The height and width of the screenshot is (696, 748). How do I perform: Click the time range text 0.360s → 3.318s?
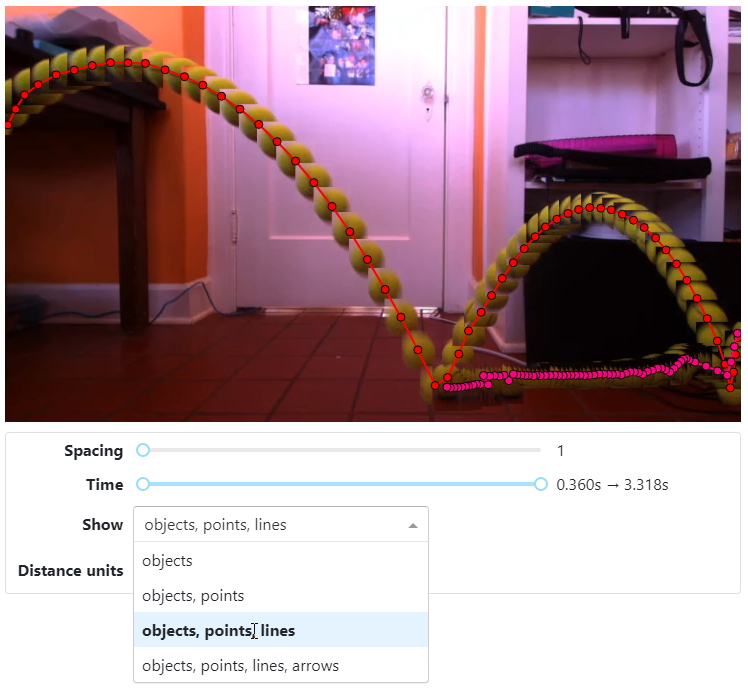tap(612, 485)
